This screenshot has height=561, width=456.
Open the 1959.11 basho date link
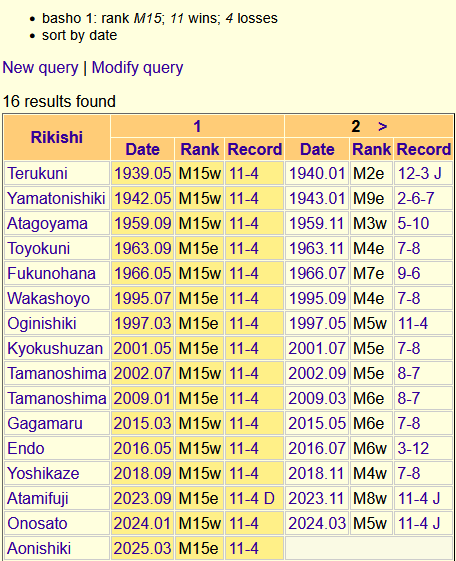[316, 224]
